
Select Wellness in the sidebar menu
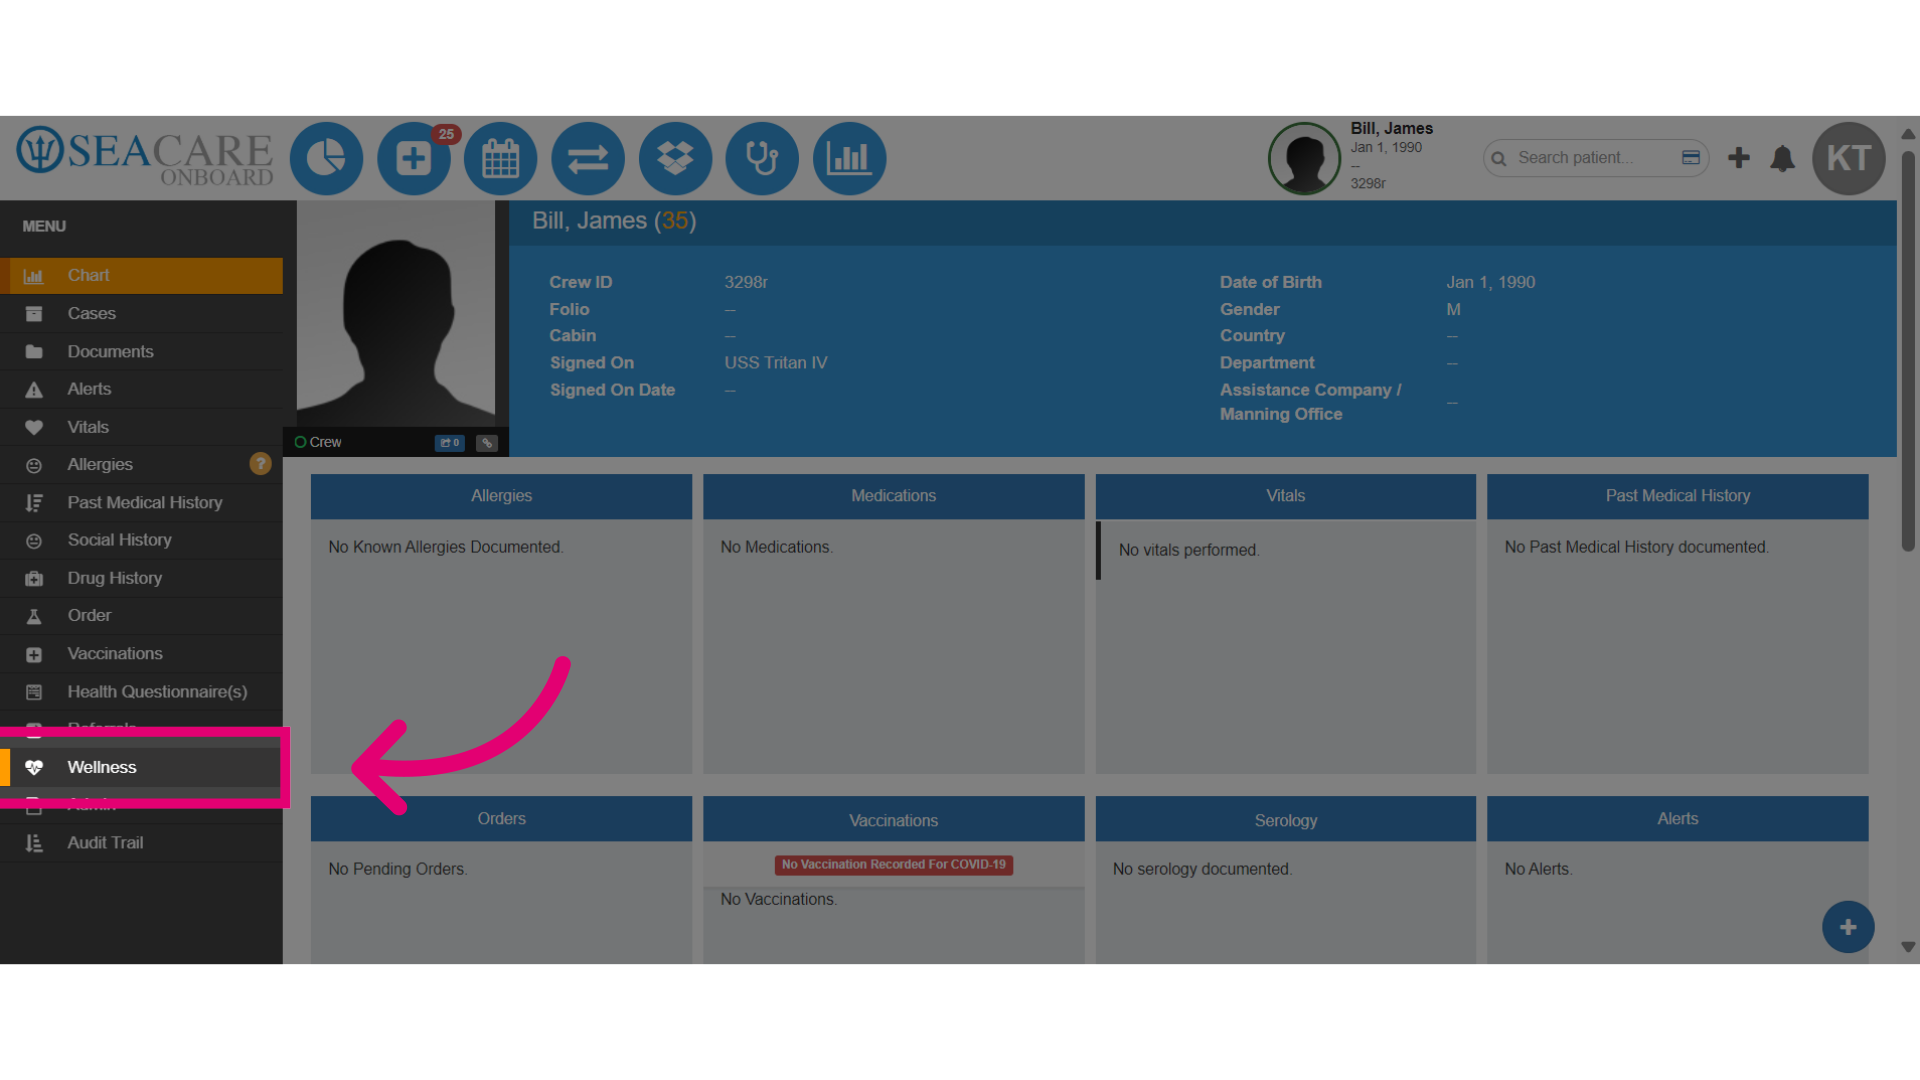141,767
